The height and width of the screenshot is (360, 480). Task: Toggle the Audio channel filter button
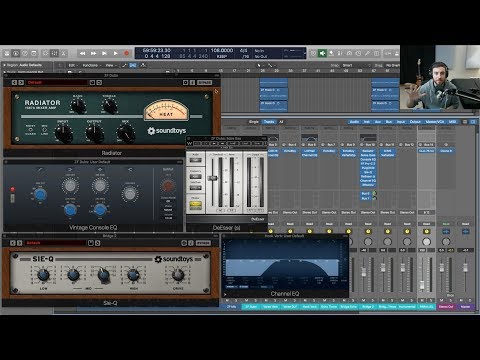pyautogui.click(x=354, y=122)
